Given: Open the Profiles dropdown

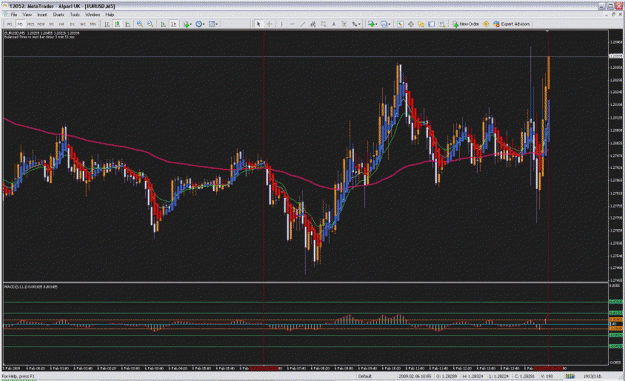Looking at the screenshot, I should 385,24.
